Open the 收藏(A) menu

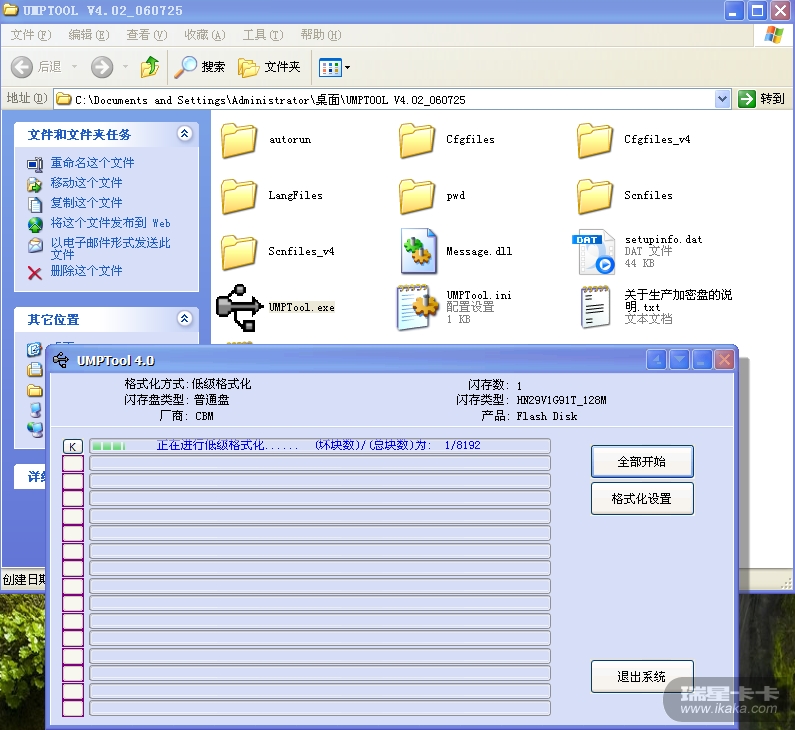click(204, 35)
